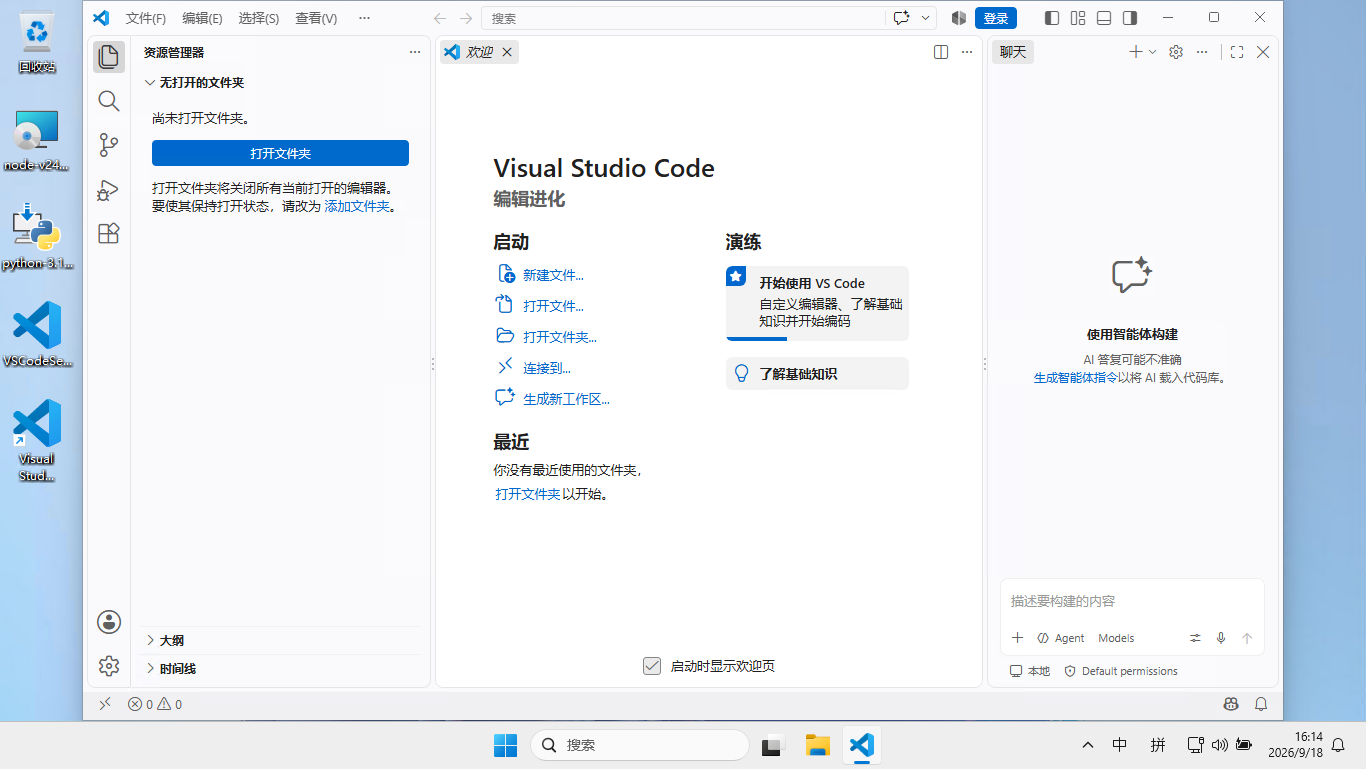The height and width of the screenshot is (769, 1366).
Task: Open the 选择(S) menu
Action: coord(259,18)
